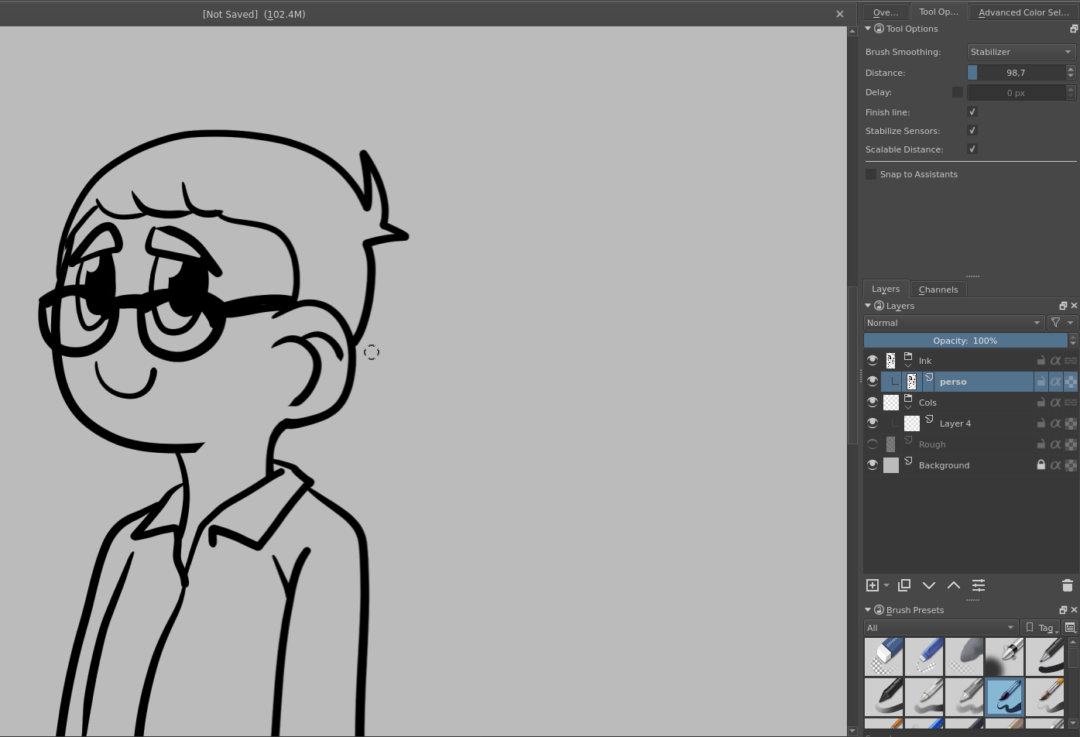Open the Brush Smoothing Stabilizer dropdown
Image resolution: width=1080 pixels, height=737 pixels.
(x=1019, y=51)
